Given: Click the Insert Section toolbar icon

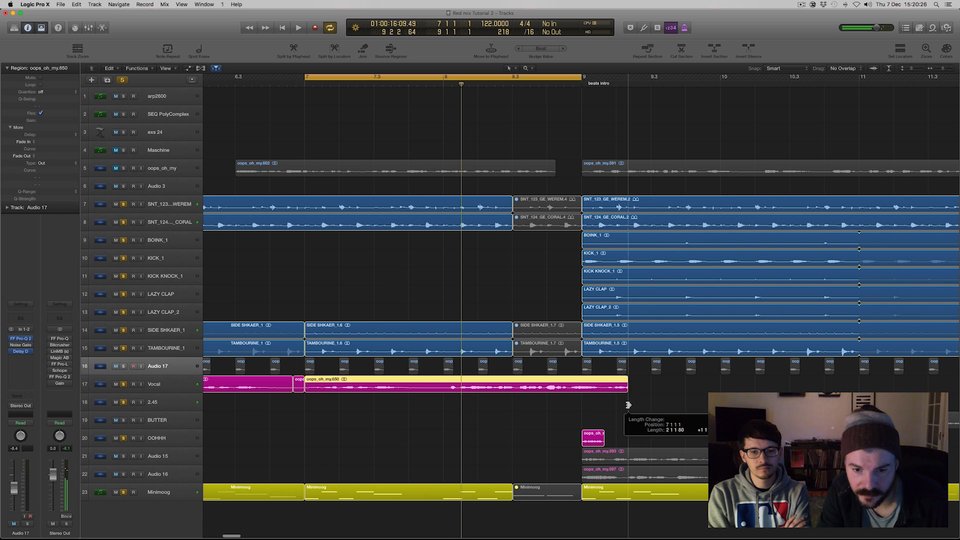Looking at the screenshot, I should coord(714,50).
